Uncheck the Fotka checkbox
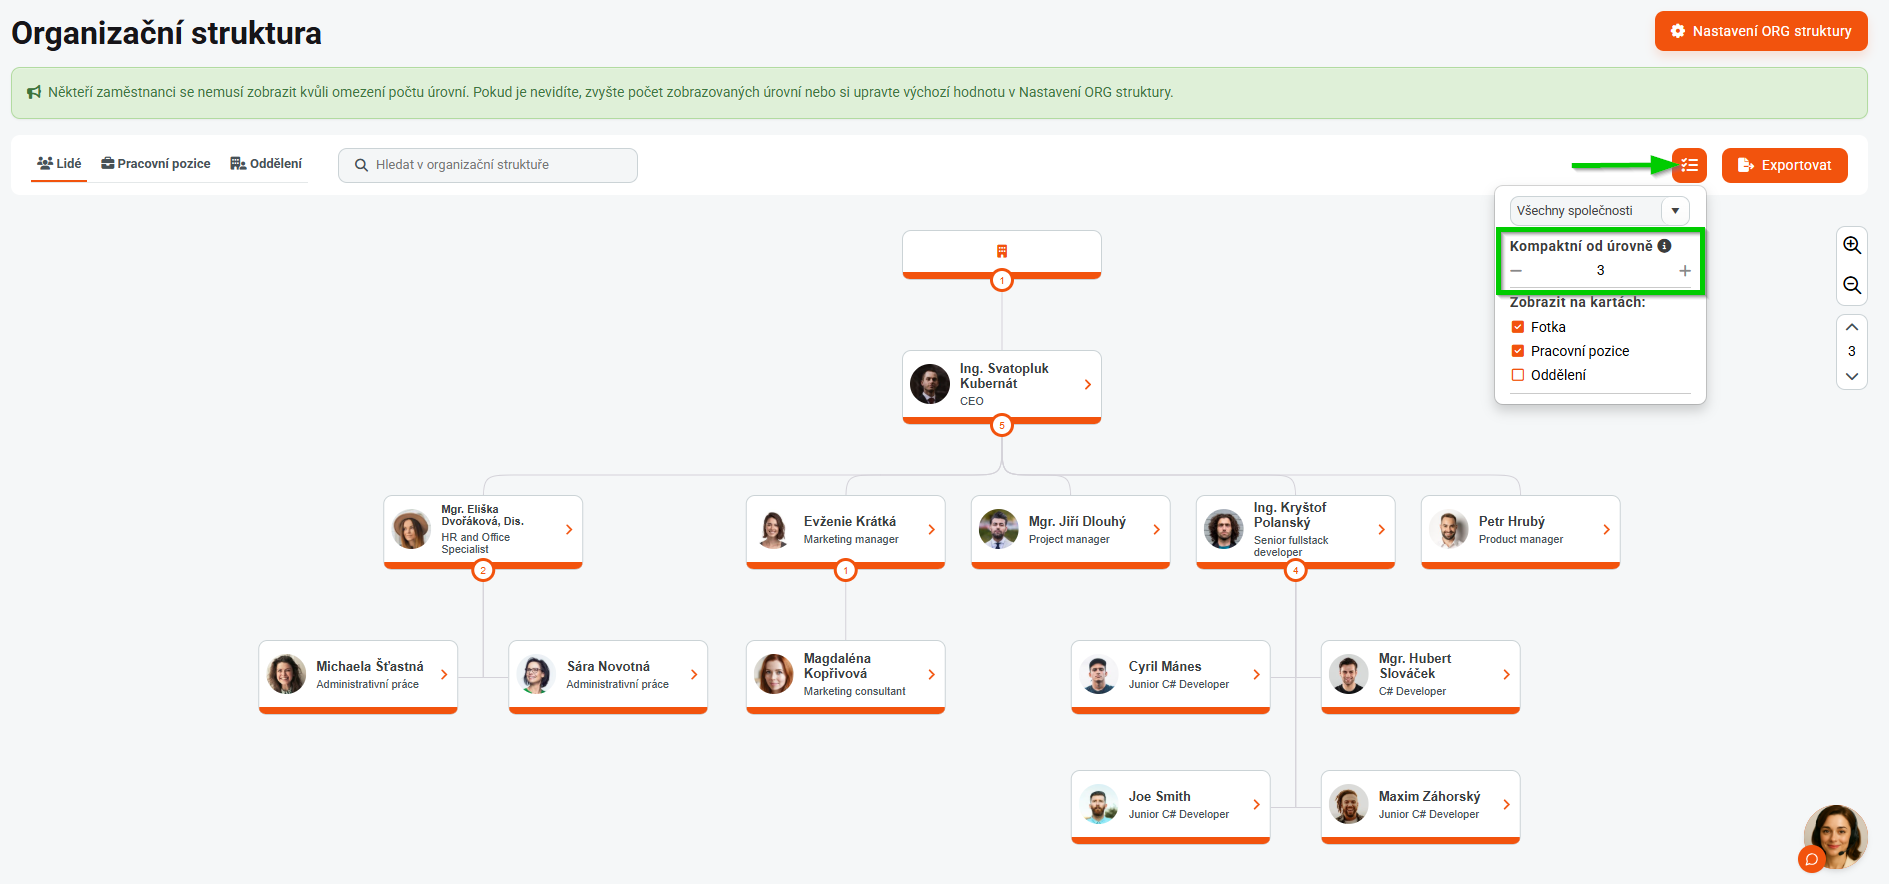Image resolution: width=1889 pixels, height=884 pixels. pos(1518,327)
